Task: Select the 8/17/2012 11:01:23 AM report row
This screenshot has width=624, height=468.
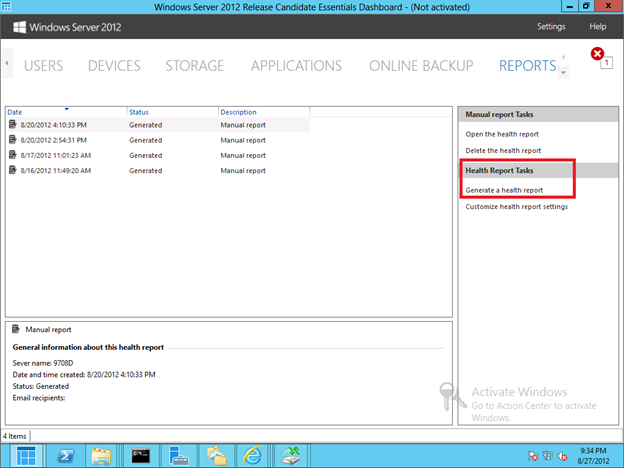Action: click(158, 155)
